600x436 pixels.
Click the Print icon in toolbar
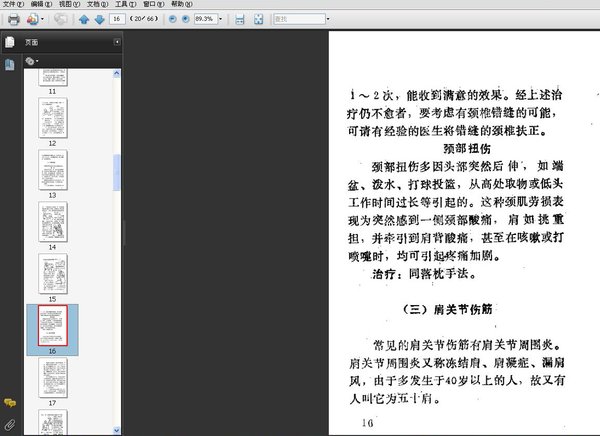click(x=14, y=19)
